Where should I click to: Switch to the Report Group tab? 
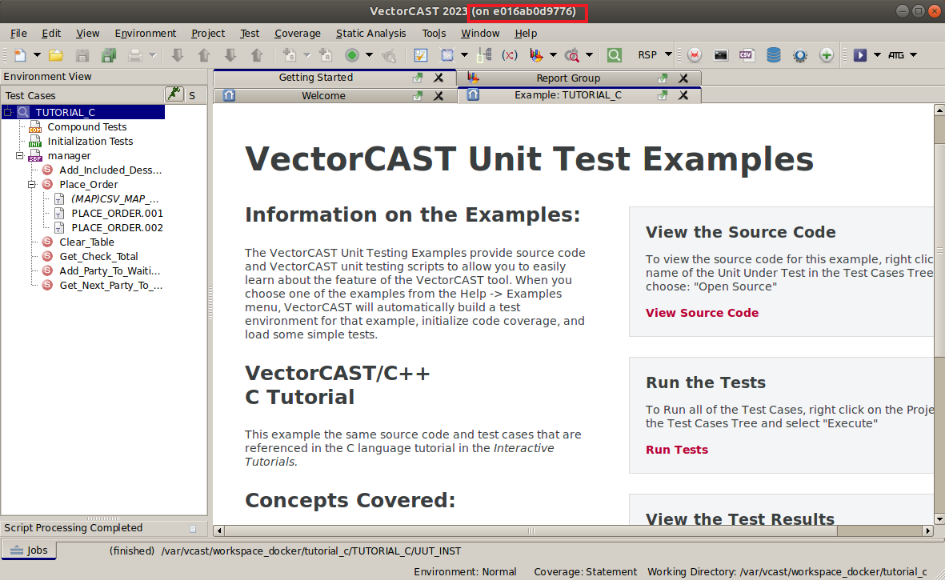click(568, 78)
